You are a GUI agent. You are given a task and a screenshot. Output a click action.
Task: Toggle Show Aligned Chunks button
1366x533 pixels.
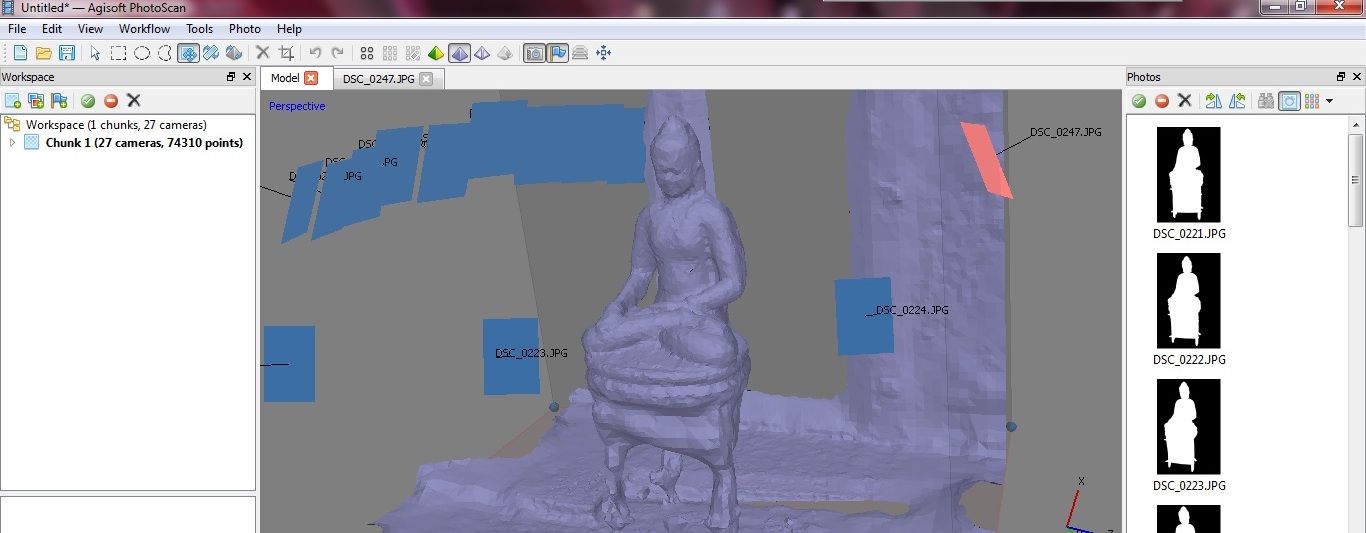(580, 53)
